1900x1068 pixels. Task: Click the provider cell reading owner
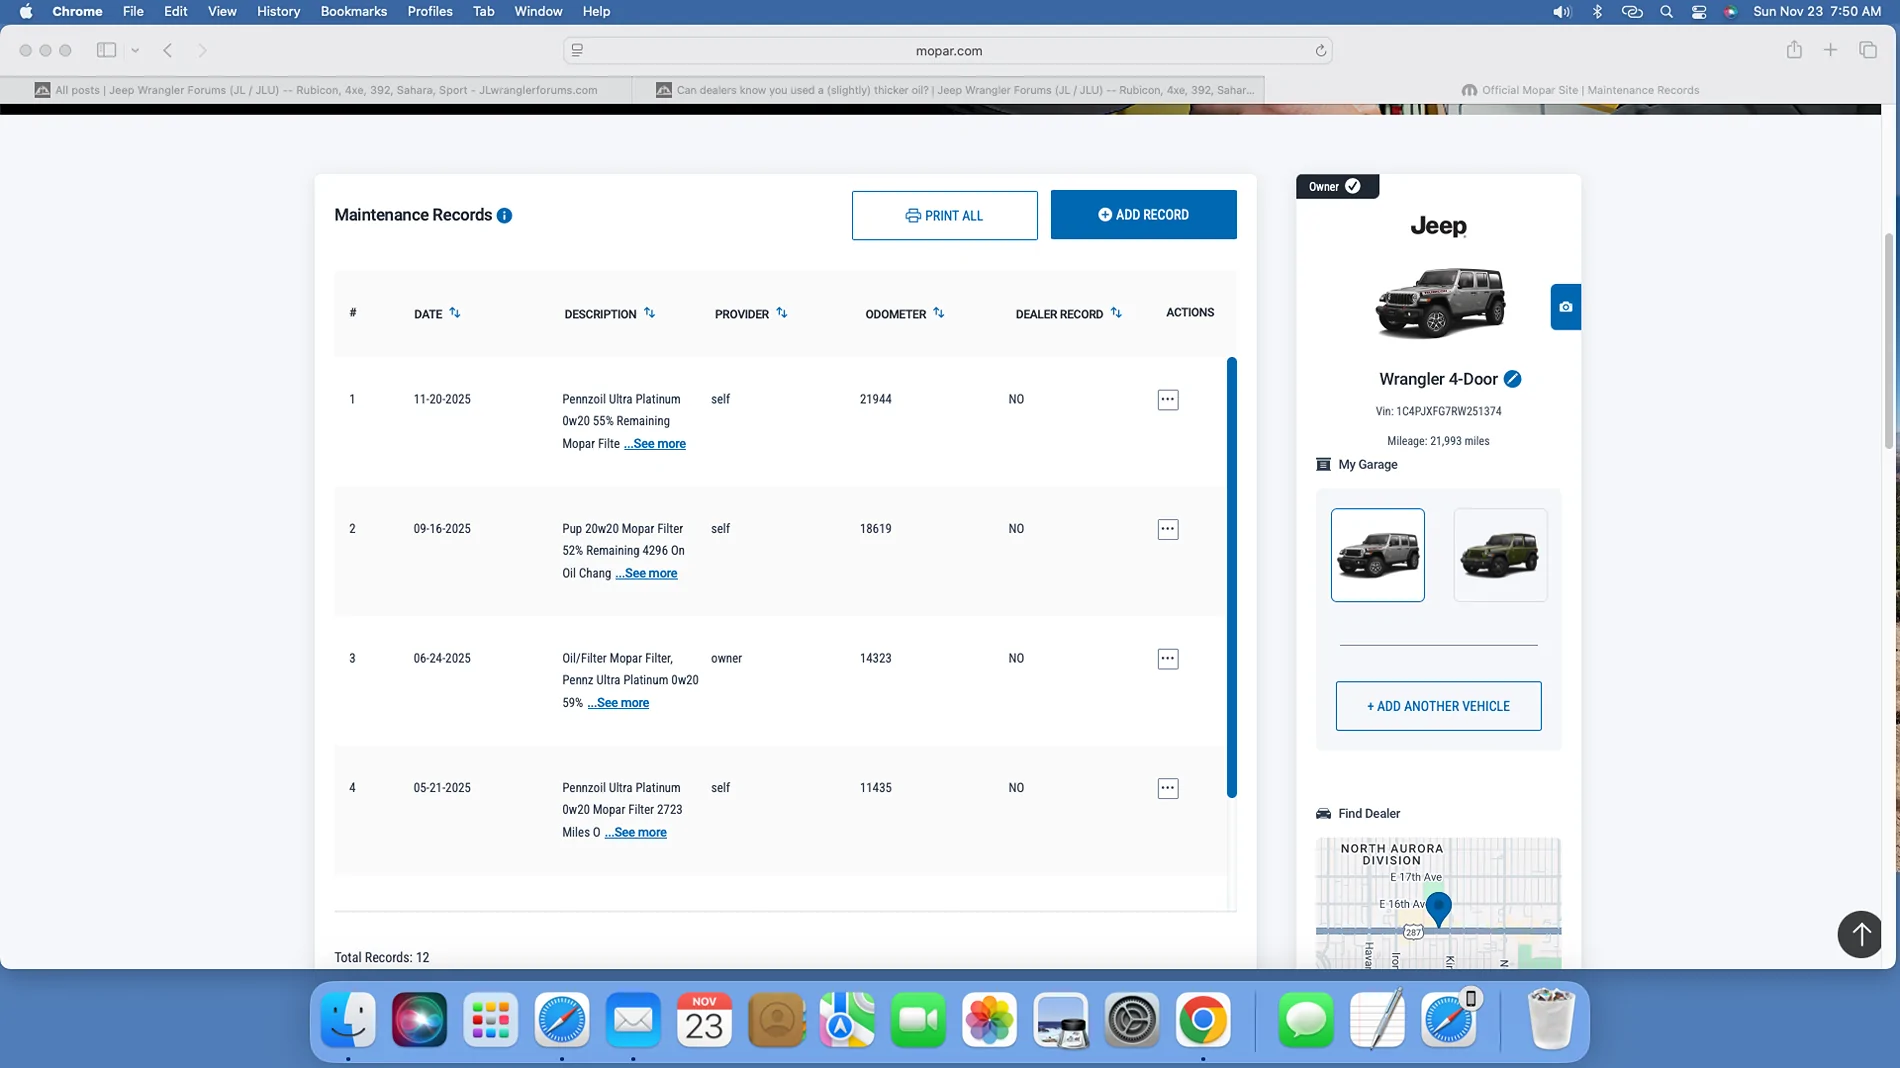(x=726, y=658)
